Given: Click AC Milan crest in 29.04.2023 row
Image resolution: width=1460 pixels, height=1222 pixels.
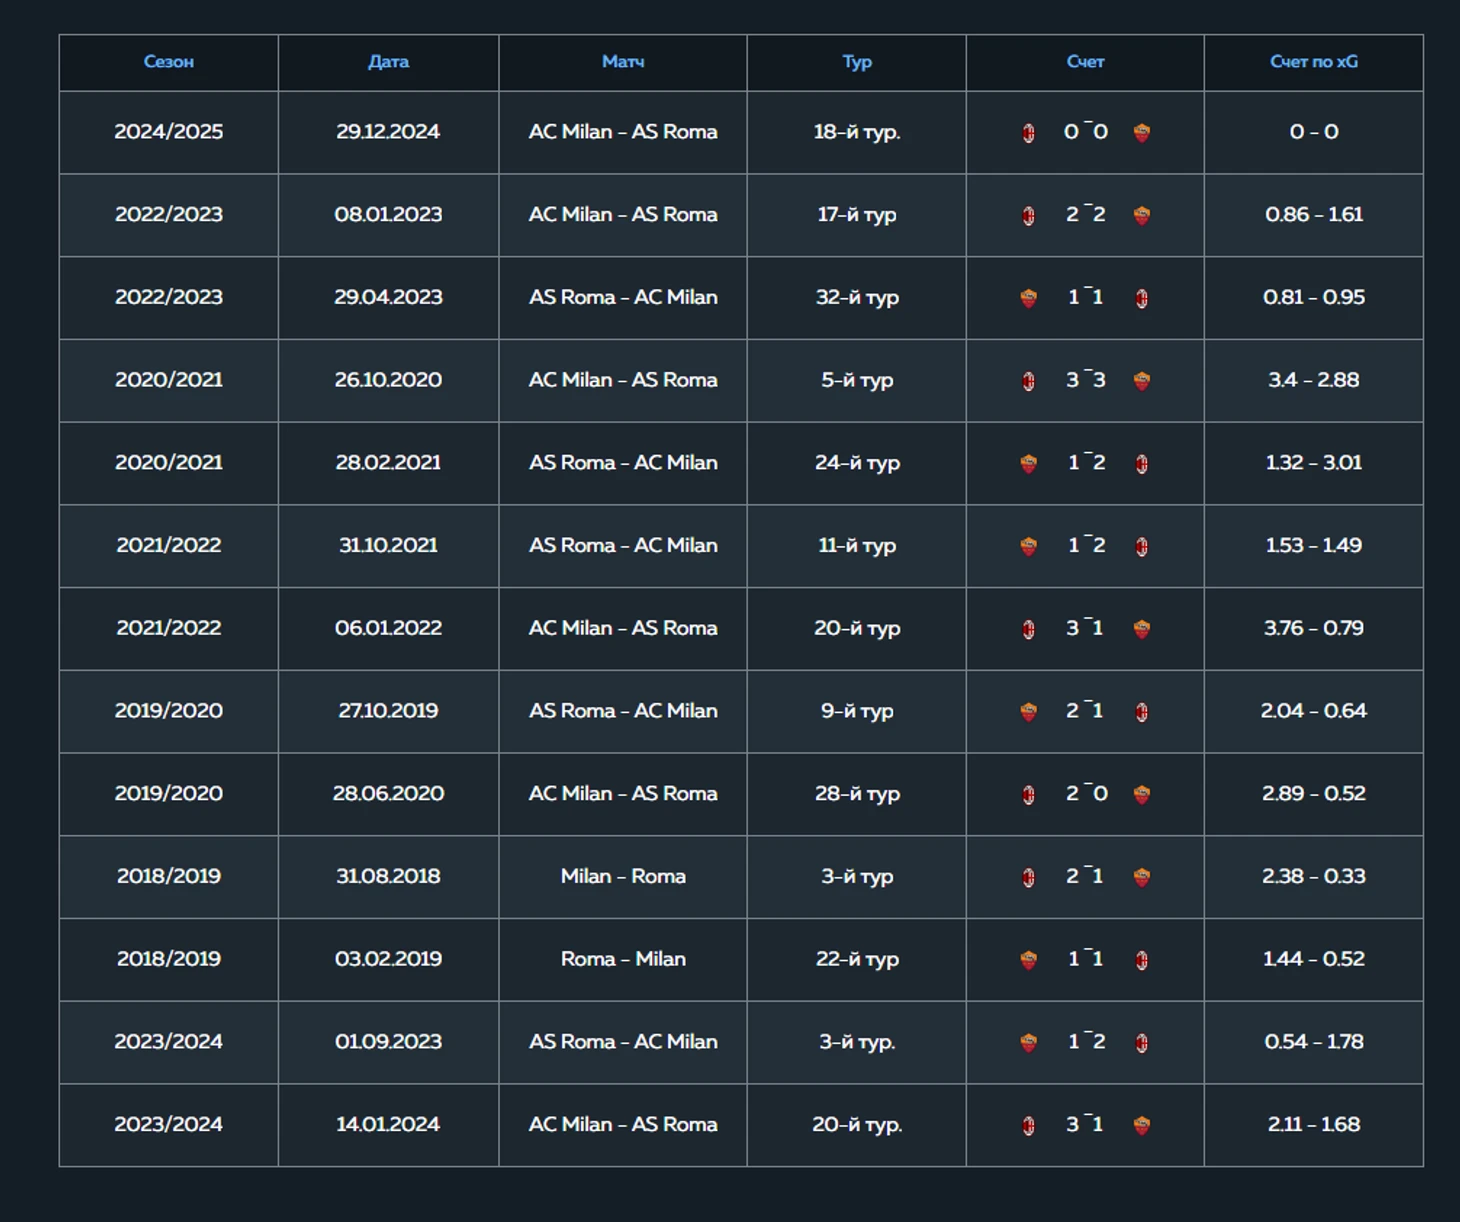Looking at the screenshot, I should 1141,298.
